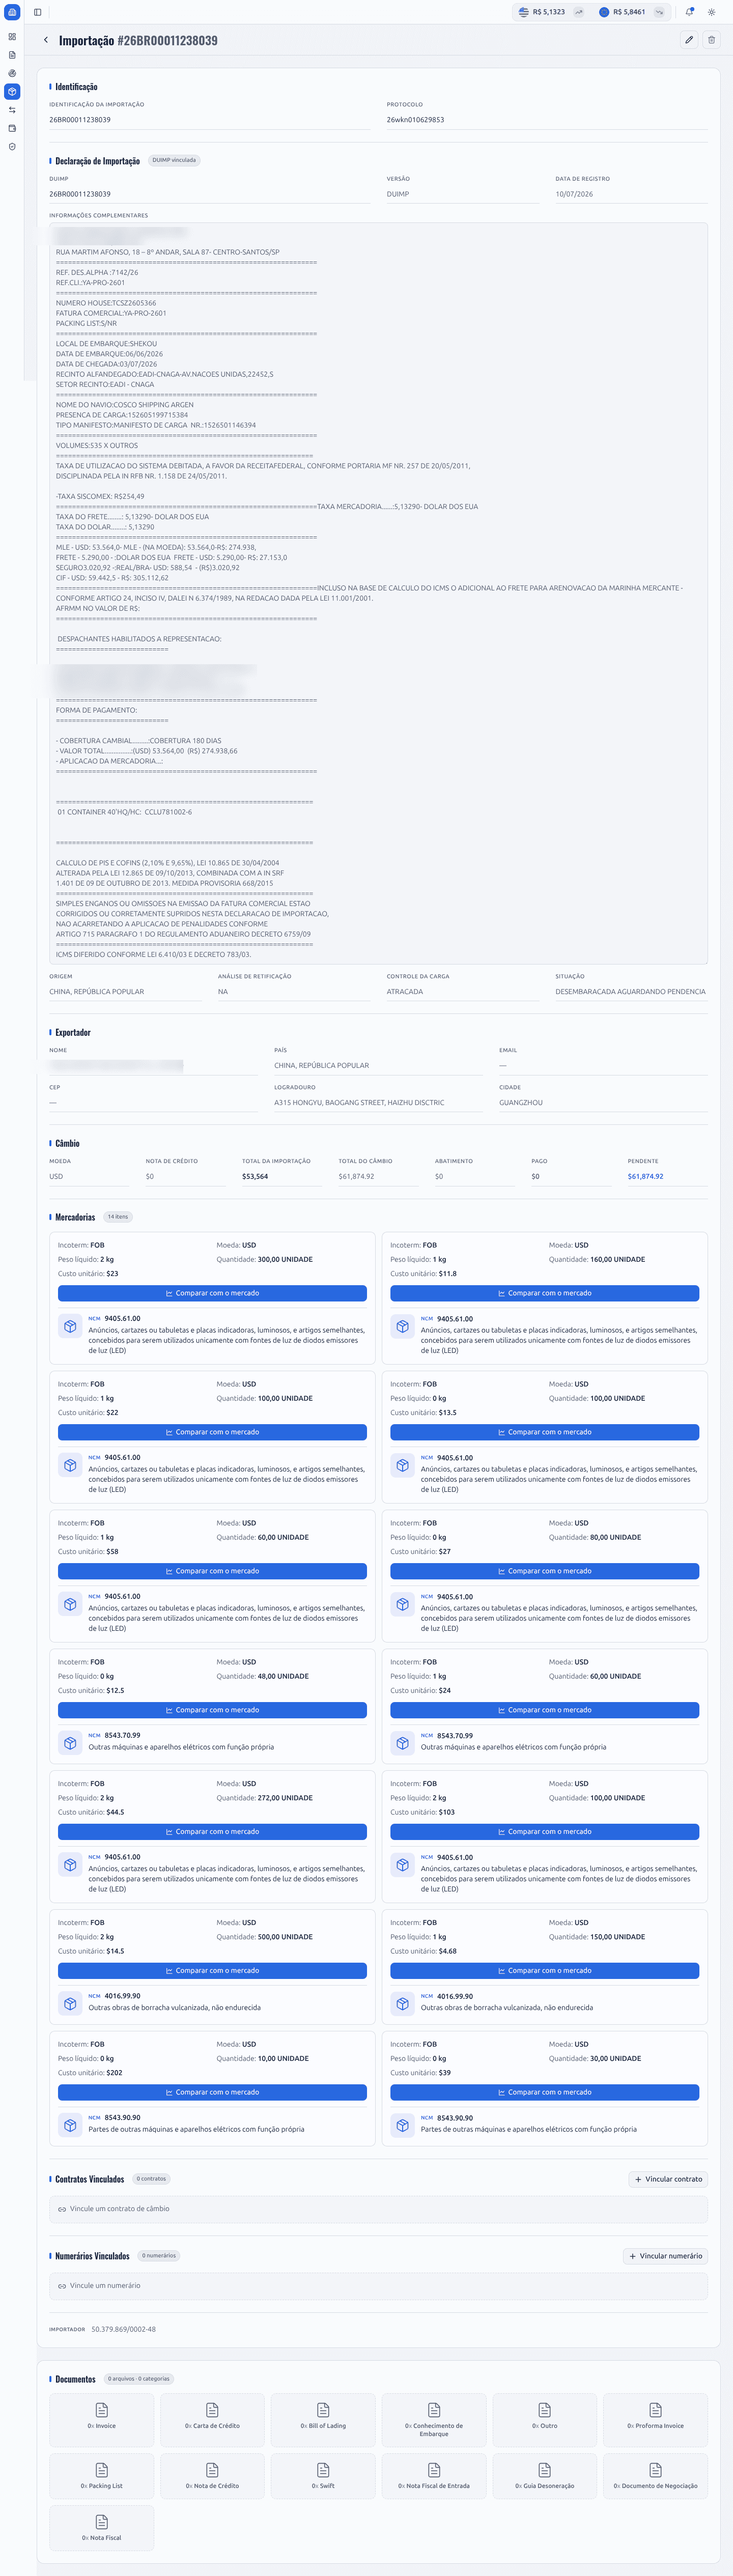Click Vincular contrato button
Image resolution: width=733 pixels, height=2576 pixels.
668,2179
